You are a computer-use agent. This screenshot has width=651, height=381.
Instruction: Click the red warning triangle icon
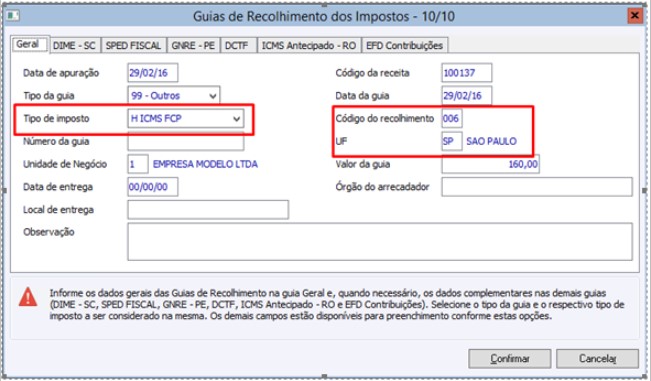tap(28, 297)
